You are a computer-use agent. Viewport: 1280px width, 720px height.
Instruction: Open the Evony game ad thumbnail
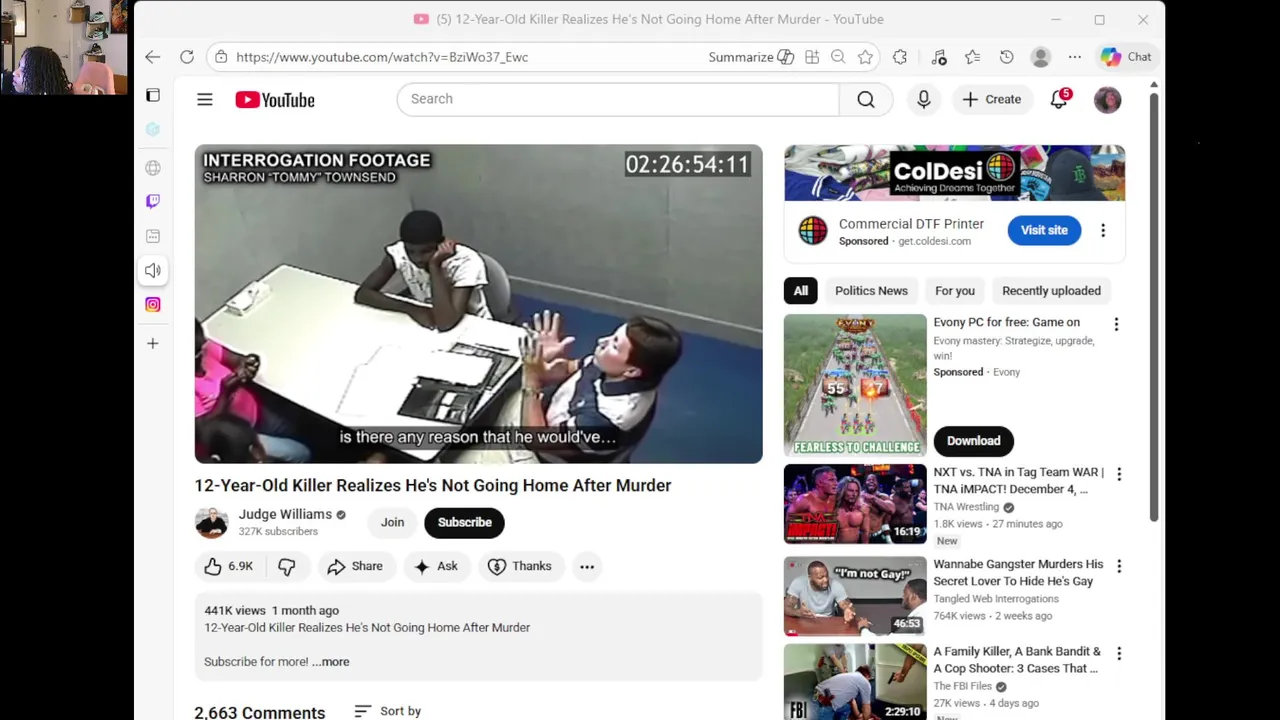[855, 385]
